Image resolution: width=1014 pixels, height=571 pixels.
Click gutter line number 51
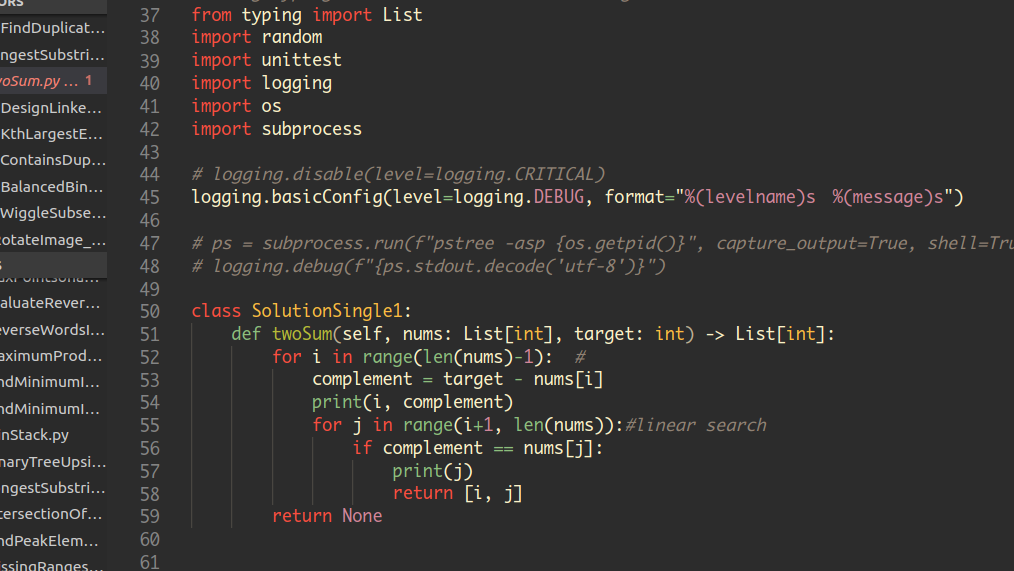tap(150, 334)
